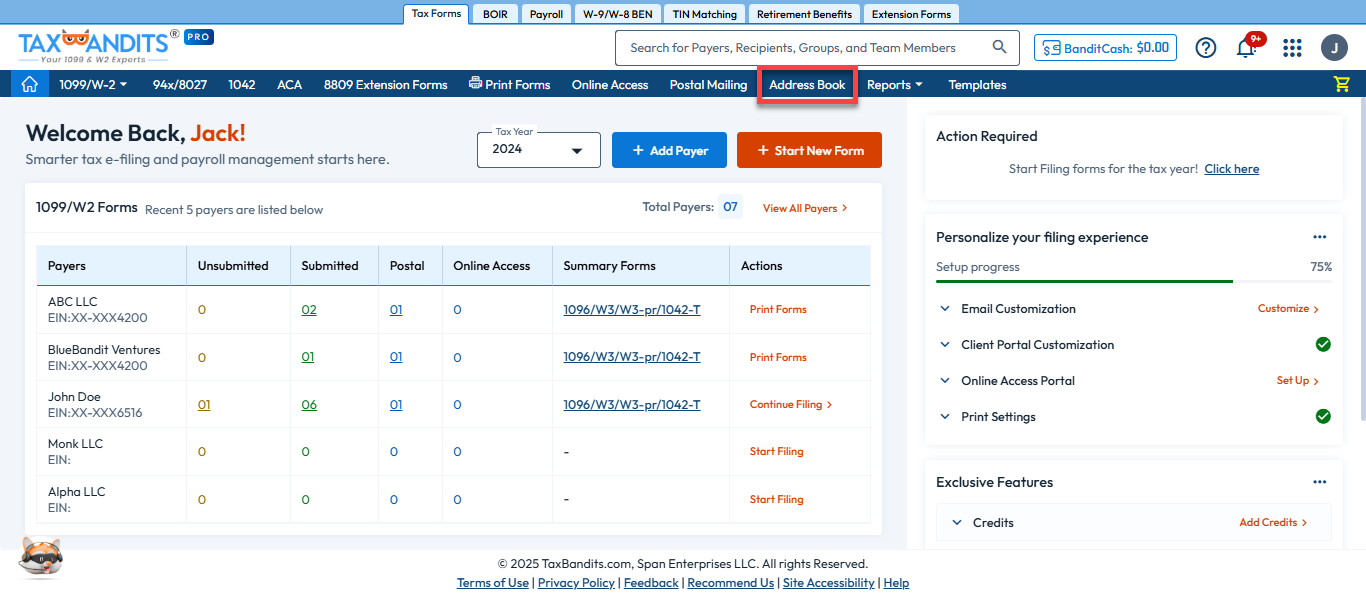
Task: Click Print Forms for BlueBandit Ventures
Action: tap(778, 357)
